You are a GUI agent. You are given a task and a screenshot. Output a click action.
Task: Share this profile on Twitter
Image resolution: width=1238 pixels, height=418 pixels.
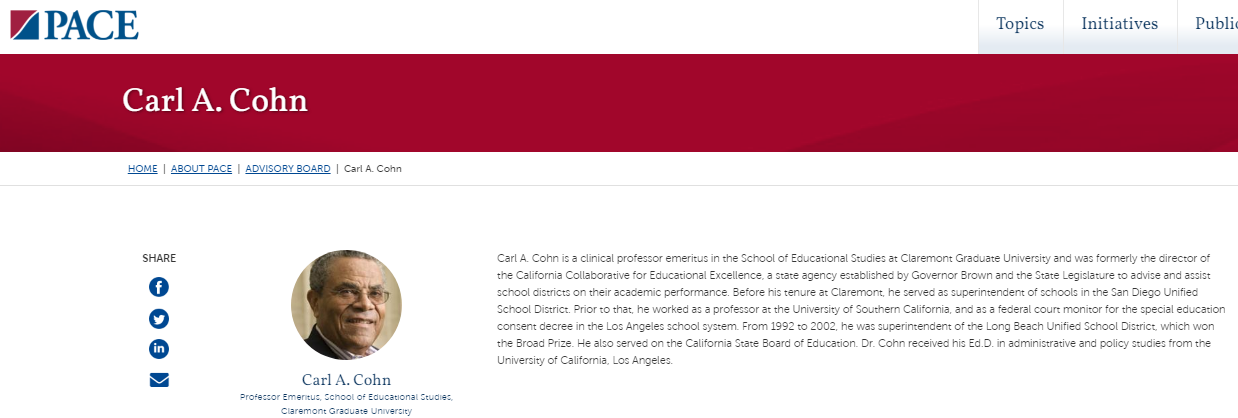(x=159, y=319)
